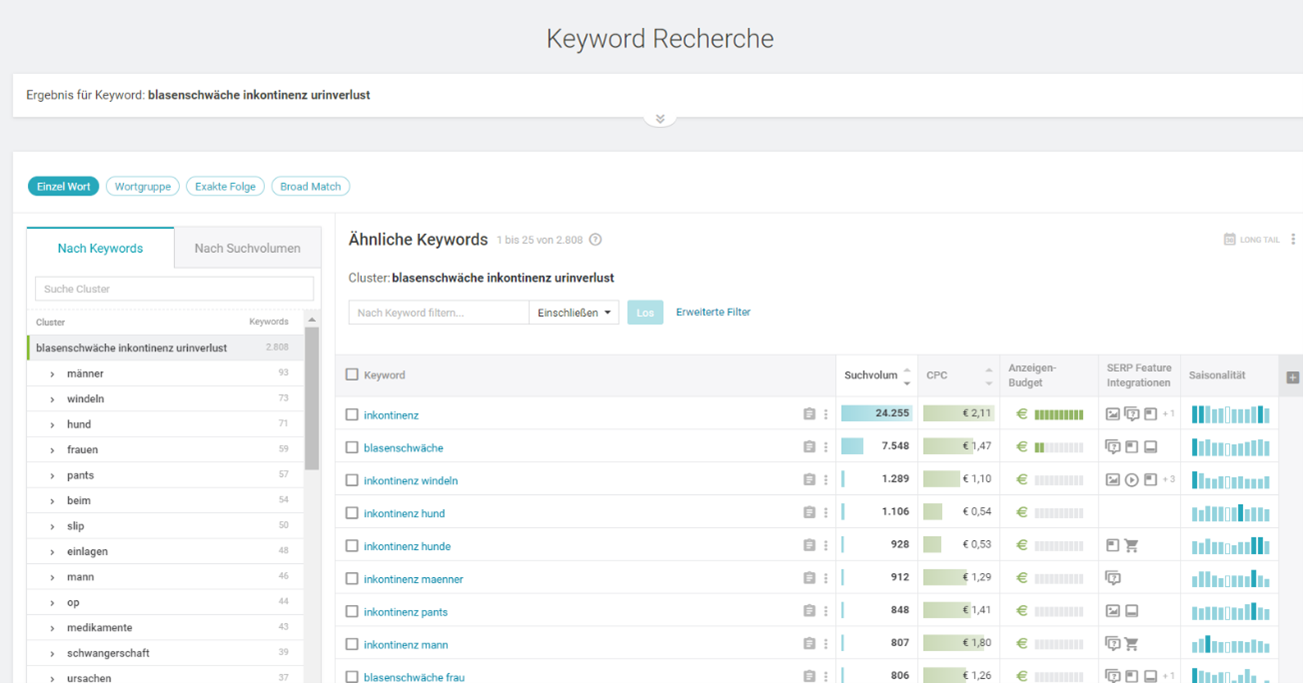The image size is (1303, 683).
Task: Switch to the Nach Keywords tab
Action: (100, 248)
